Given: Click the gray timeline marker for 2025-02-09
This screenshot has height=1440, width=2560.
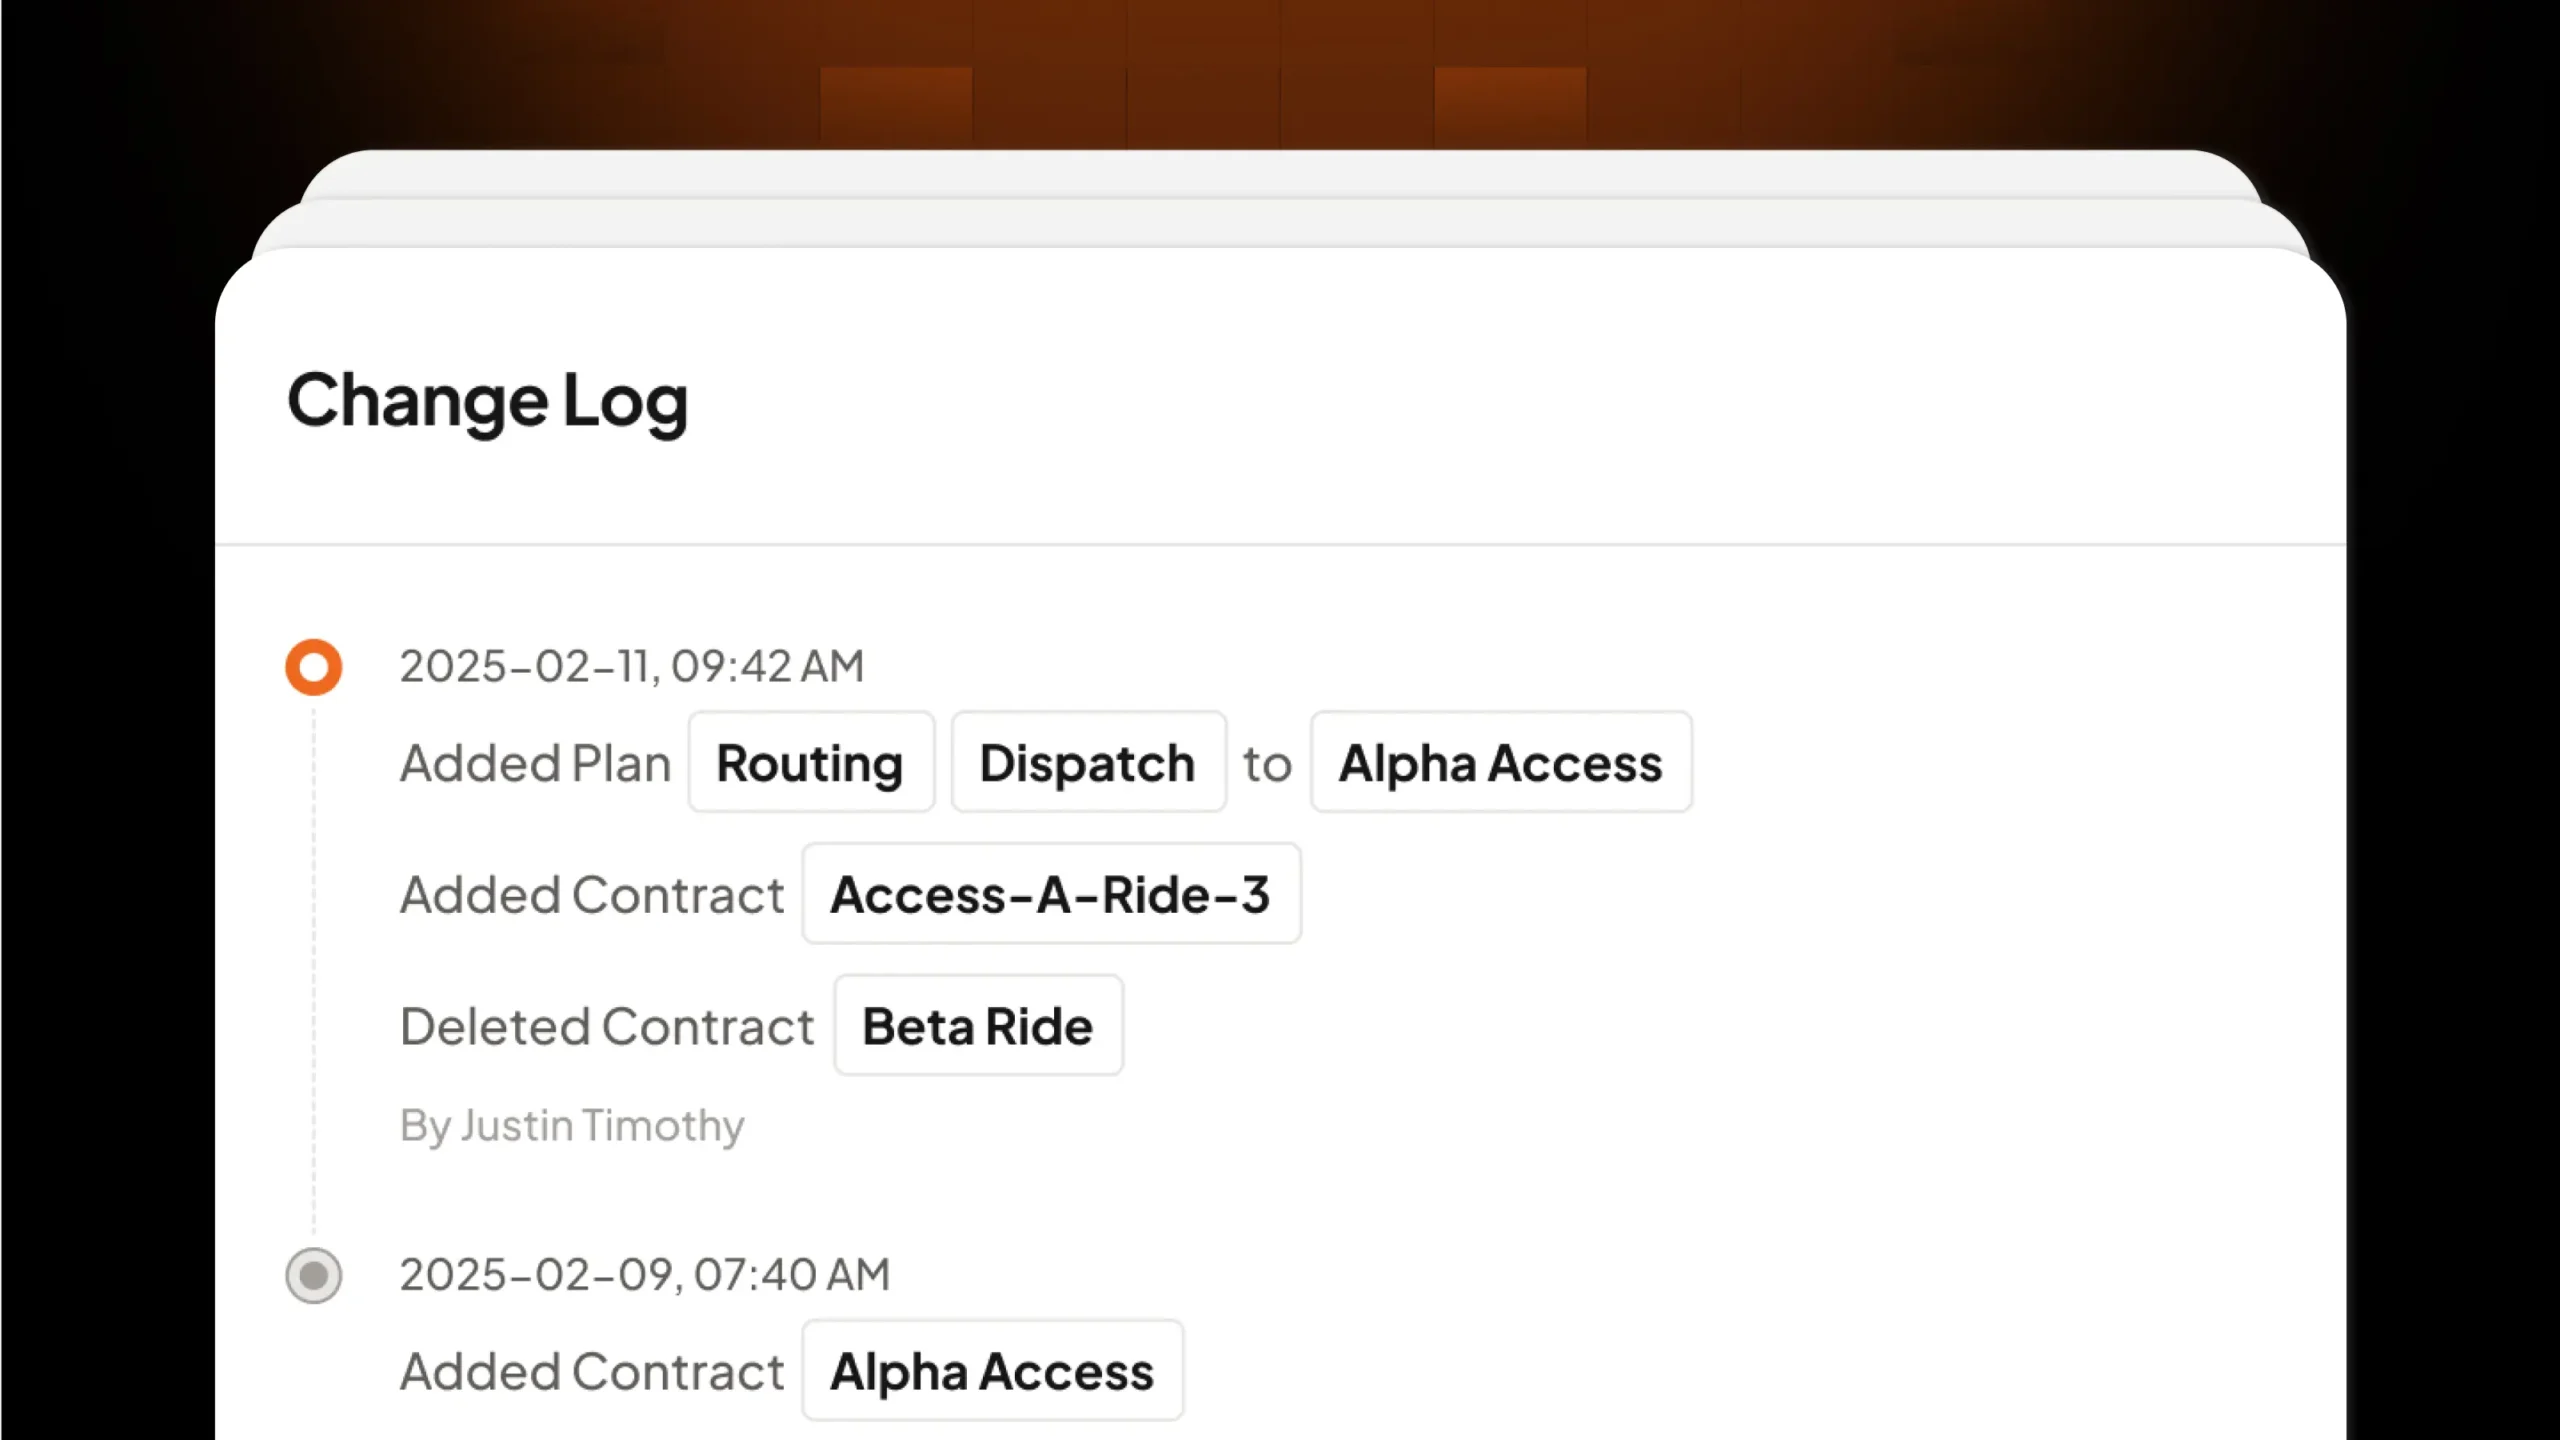Looking at the screenshot, I should [x=313, y=1275].
